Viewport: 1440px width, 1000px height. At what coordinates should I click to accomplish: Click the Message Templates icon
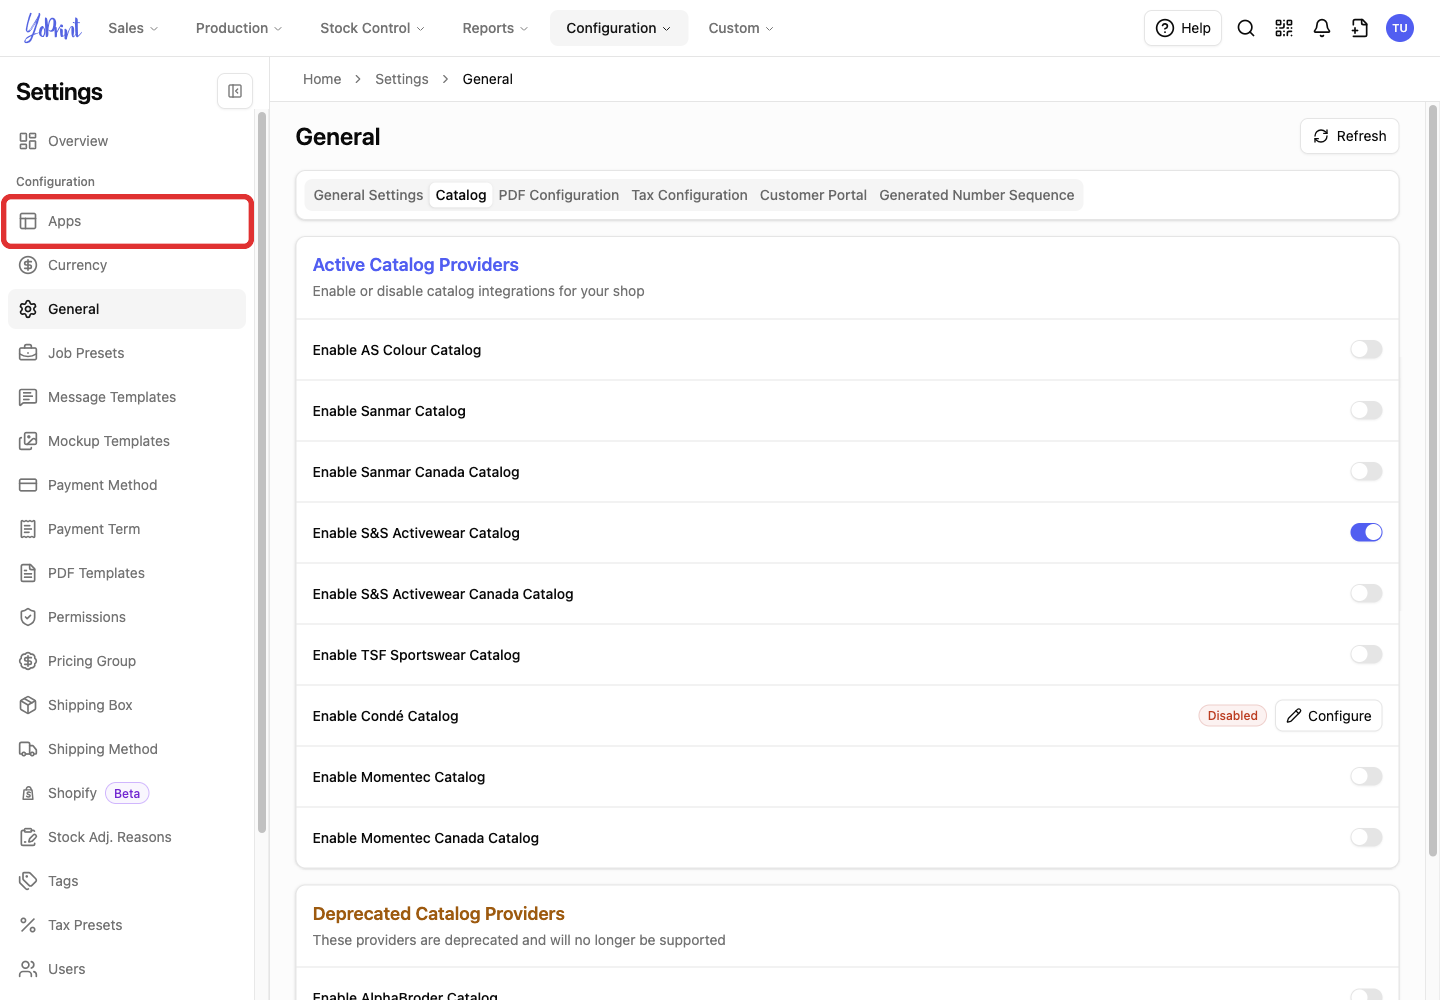coord(28,397)
